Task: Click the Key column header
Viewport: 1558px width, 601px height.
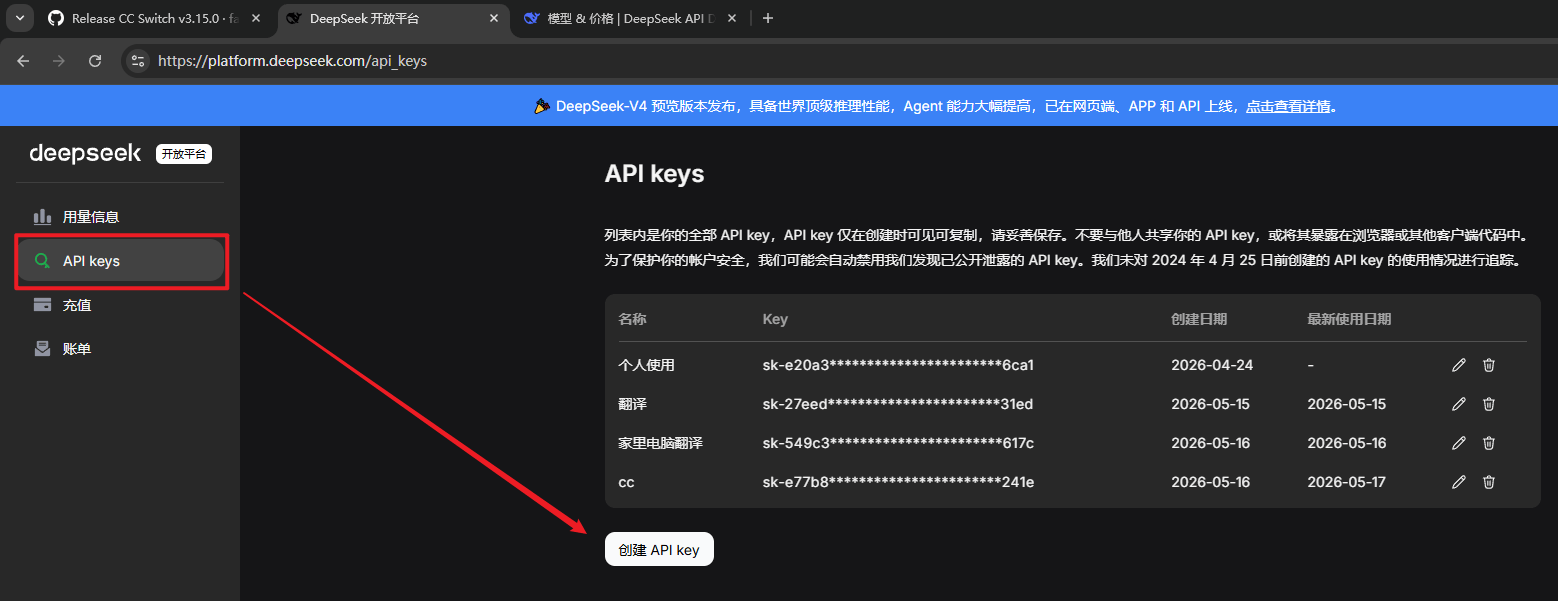Action: pos(775,319)
